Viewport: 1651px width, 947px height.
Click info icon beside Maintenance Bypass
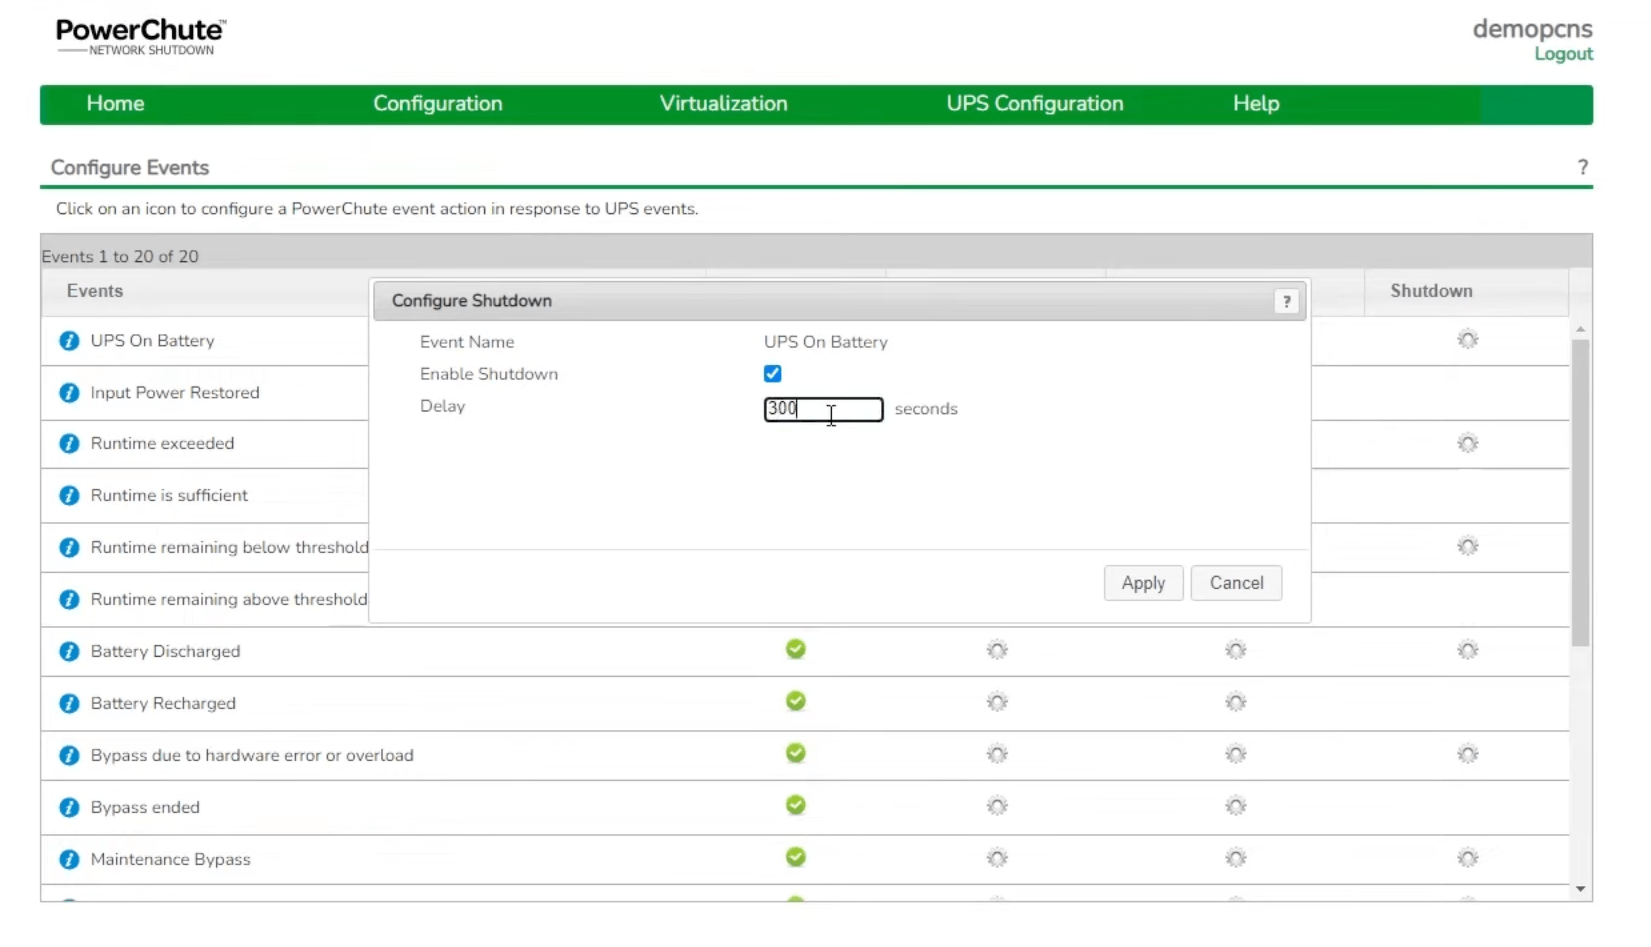pyautogui.click(x=69, y=860)
